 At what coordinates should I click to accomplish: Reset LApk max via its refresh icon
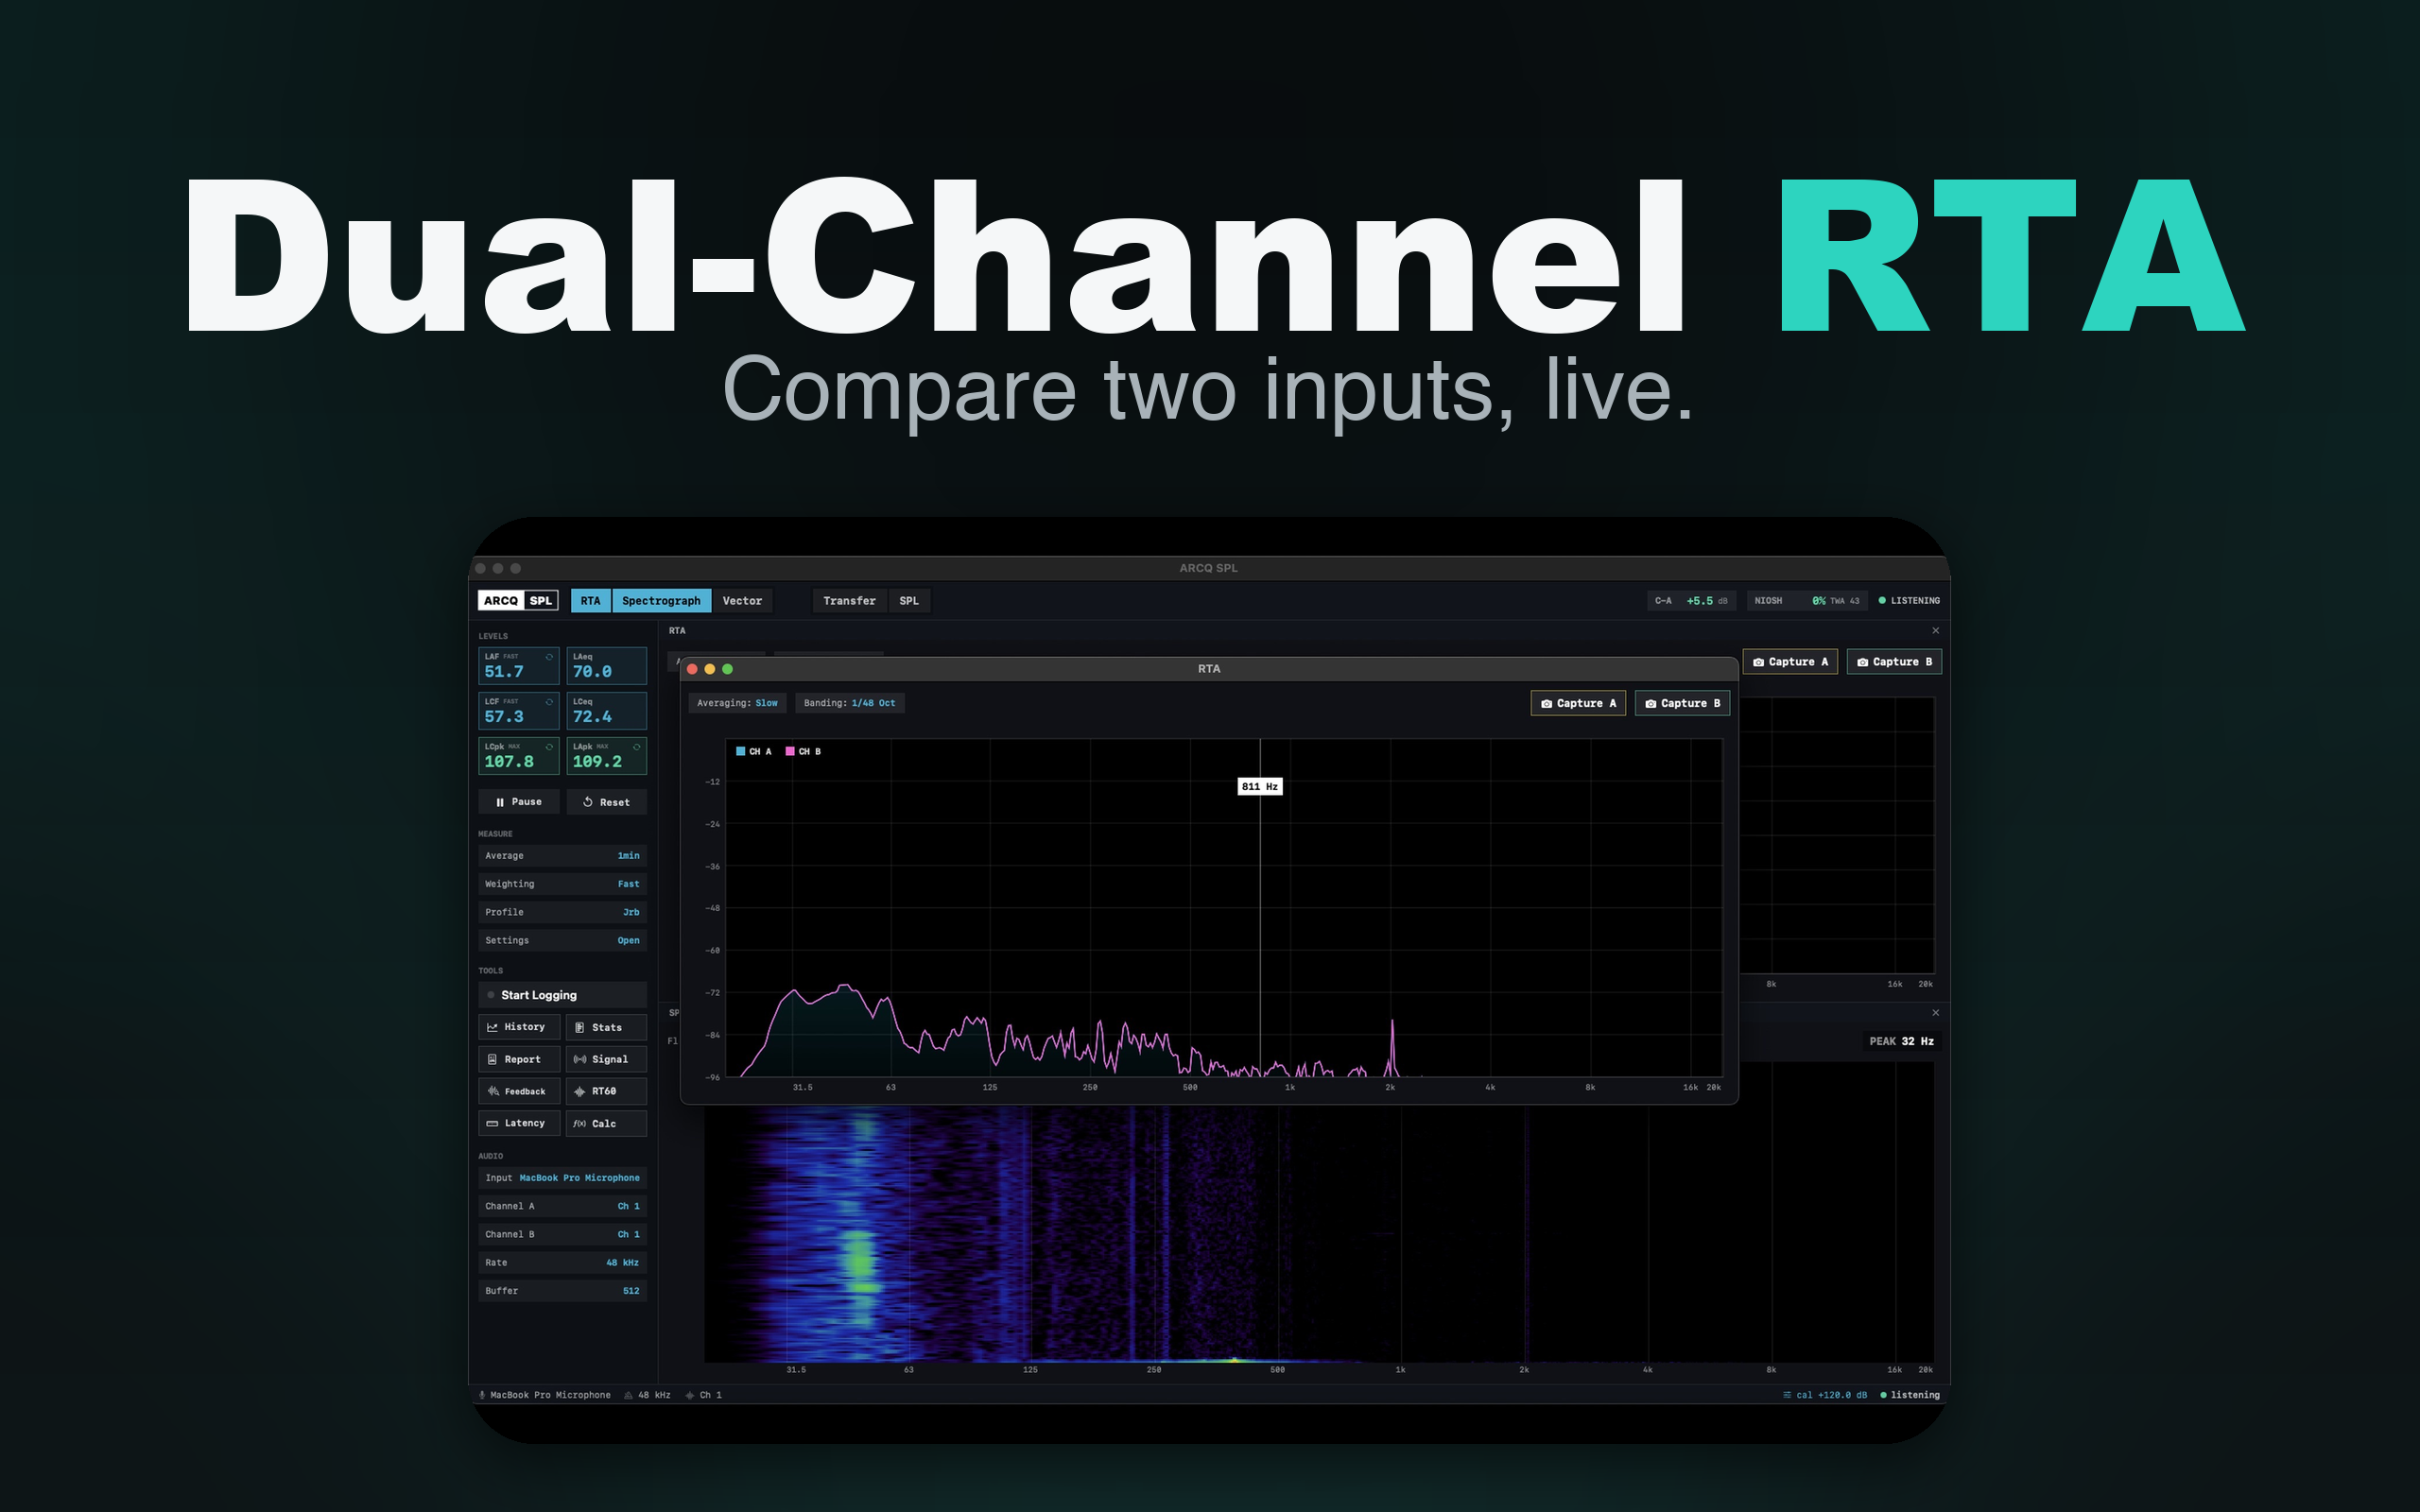[637, 747]
